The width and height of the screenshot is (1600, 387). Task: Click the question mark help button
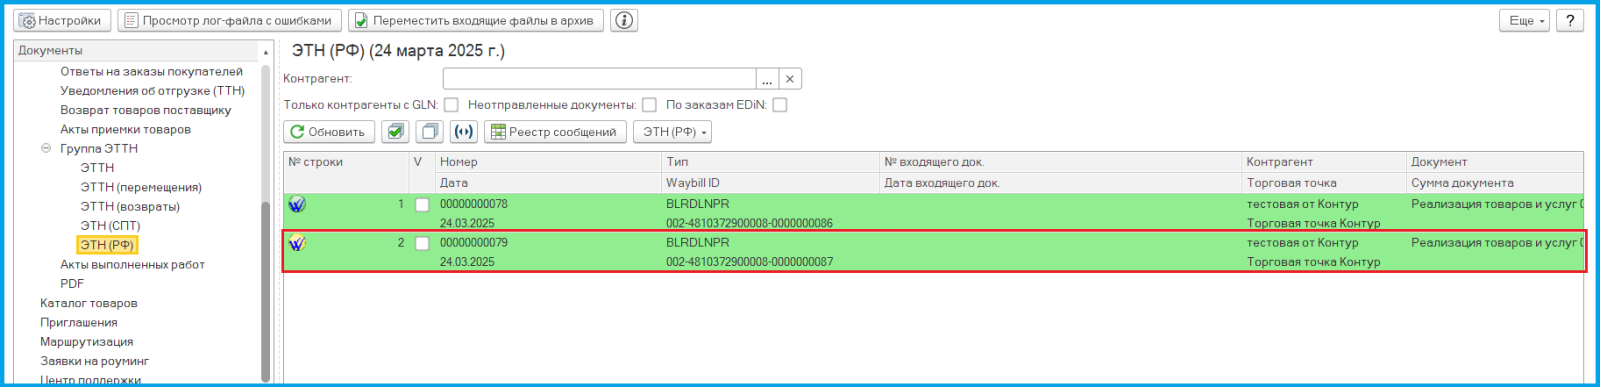tap(1570, 20)
